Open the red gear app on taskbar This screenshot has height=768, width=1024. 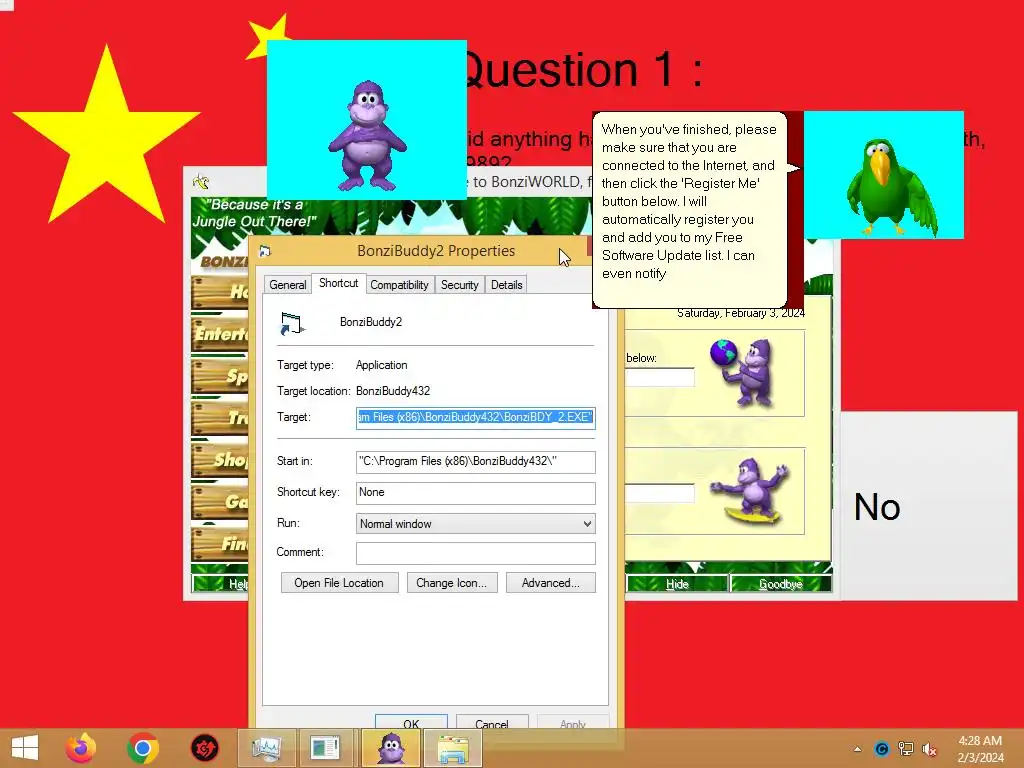click(x=204, y=748)
